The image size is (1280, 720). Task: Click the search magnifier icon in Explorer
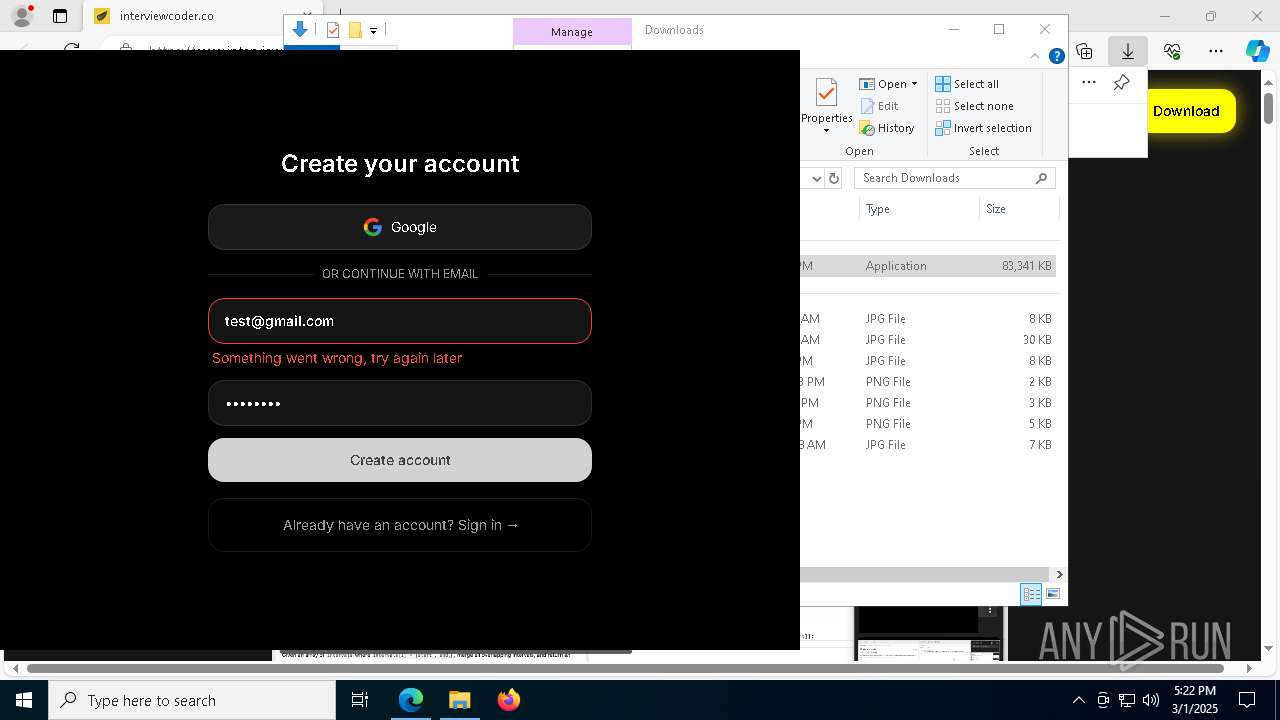[1041, 178]
